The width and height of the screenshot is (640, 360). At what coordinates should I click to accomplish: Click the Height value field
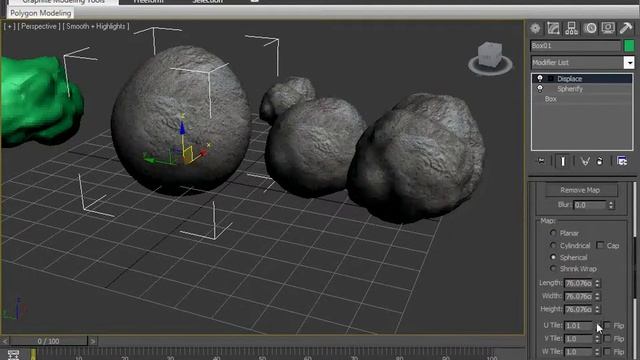[579, 309]
